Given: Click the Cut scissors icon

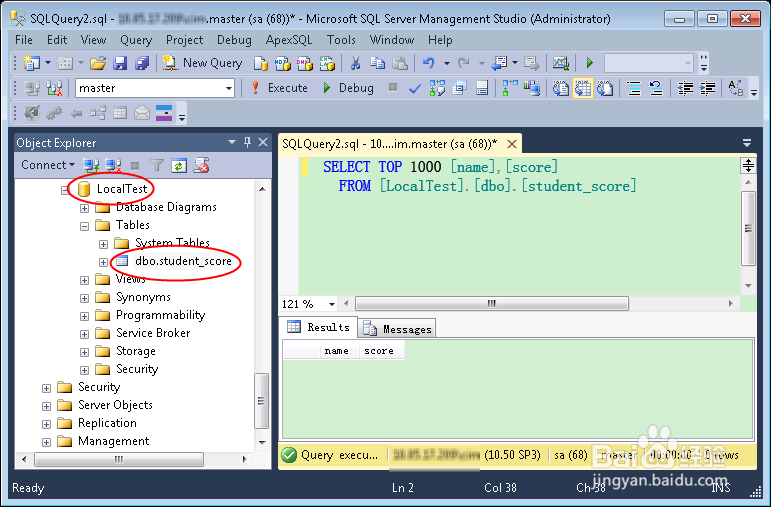Looking at the screenshot, I should point(355,63).
